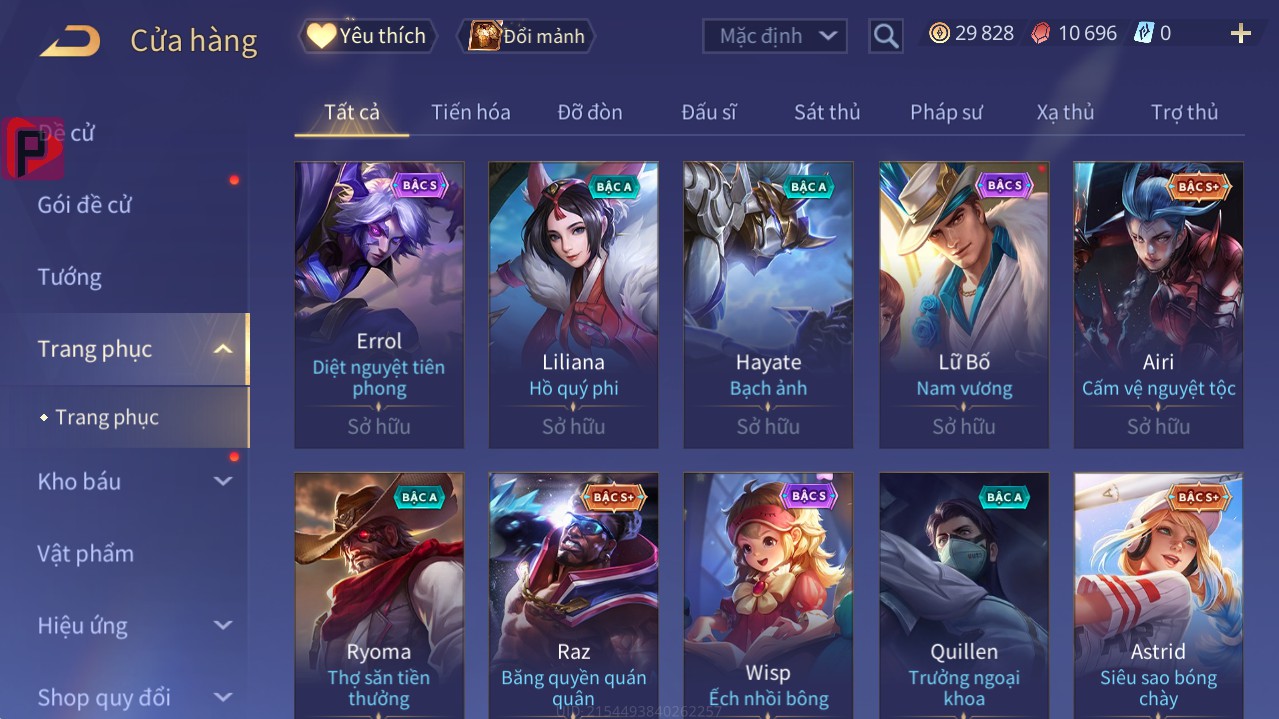Image resolution: width=1279 pixels, height=719 pixels.
Task: Click the blue quân huy voucher icon
Action: point(1143,33)
